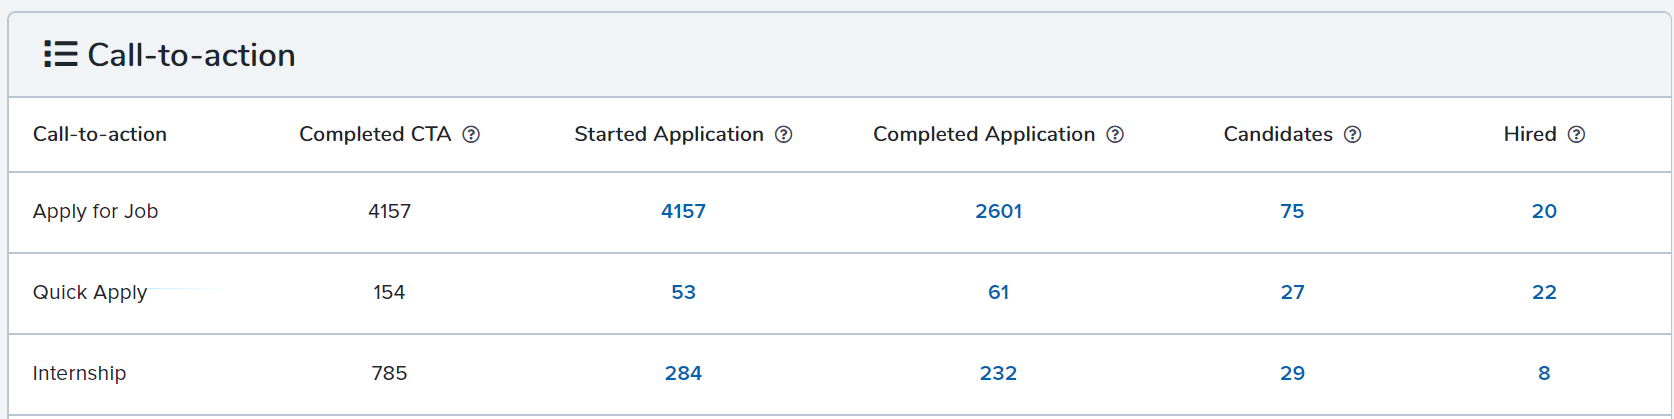Select the Apply for Job row label

click(x=95, y=211)
